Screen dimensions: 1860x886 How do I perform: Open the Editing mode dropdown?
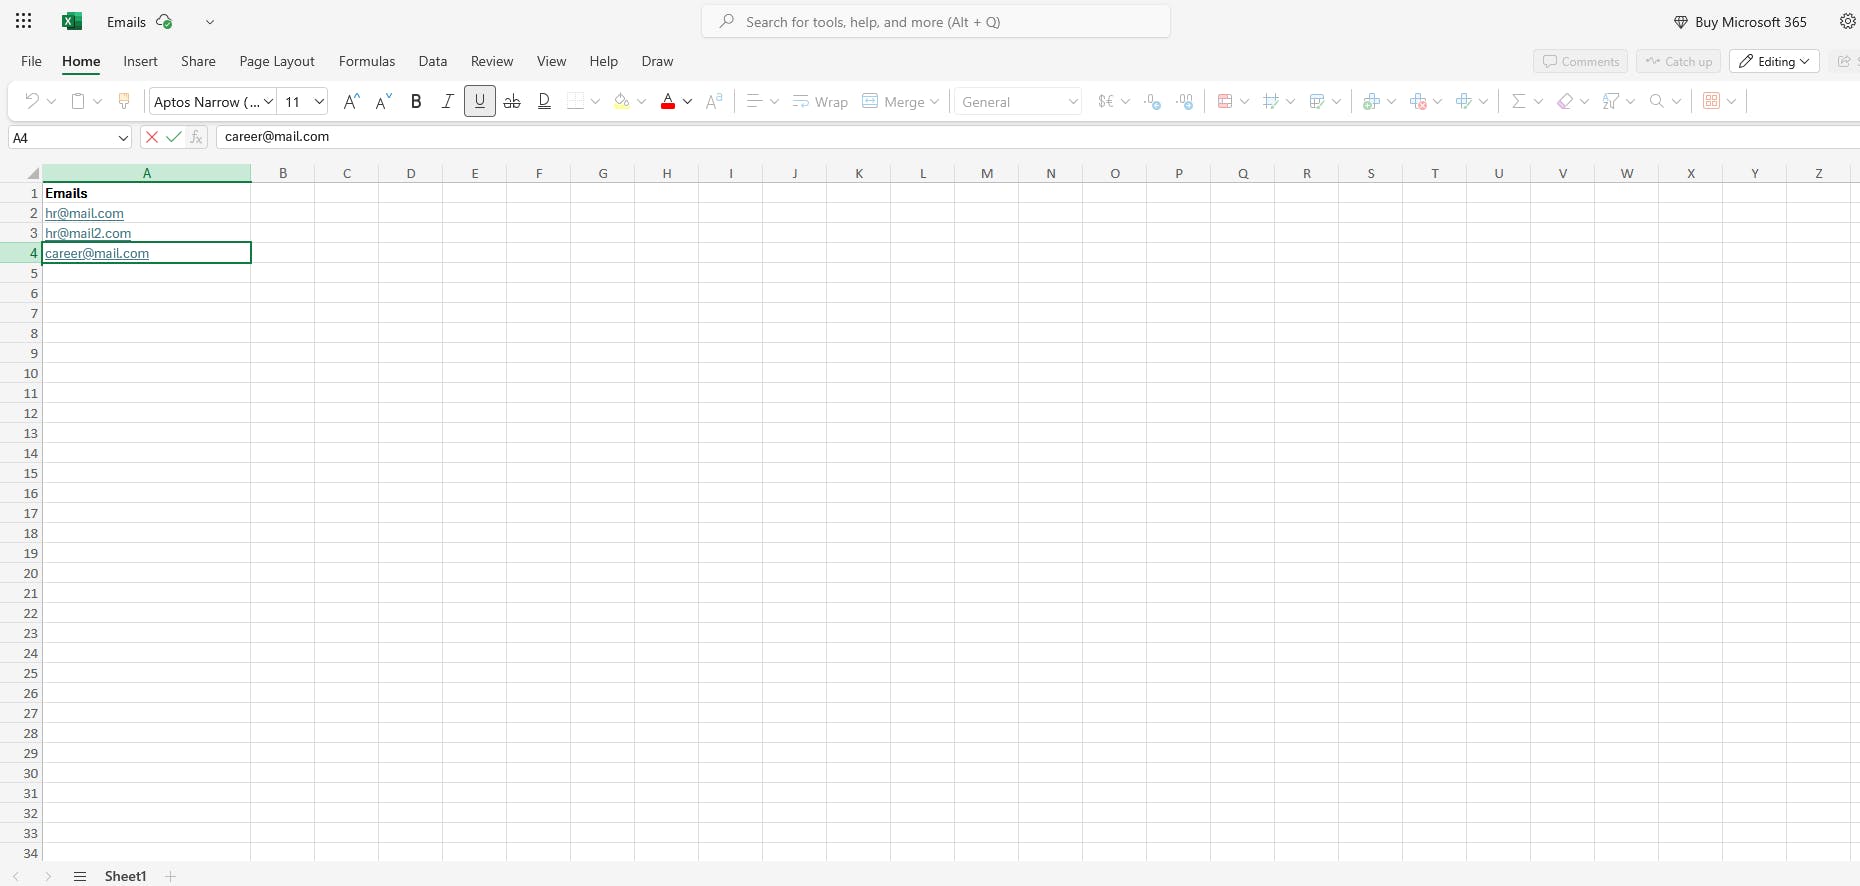pos(1774,61)
